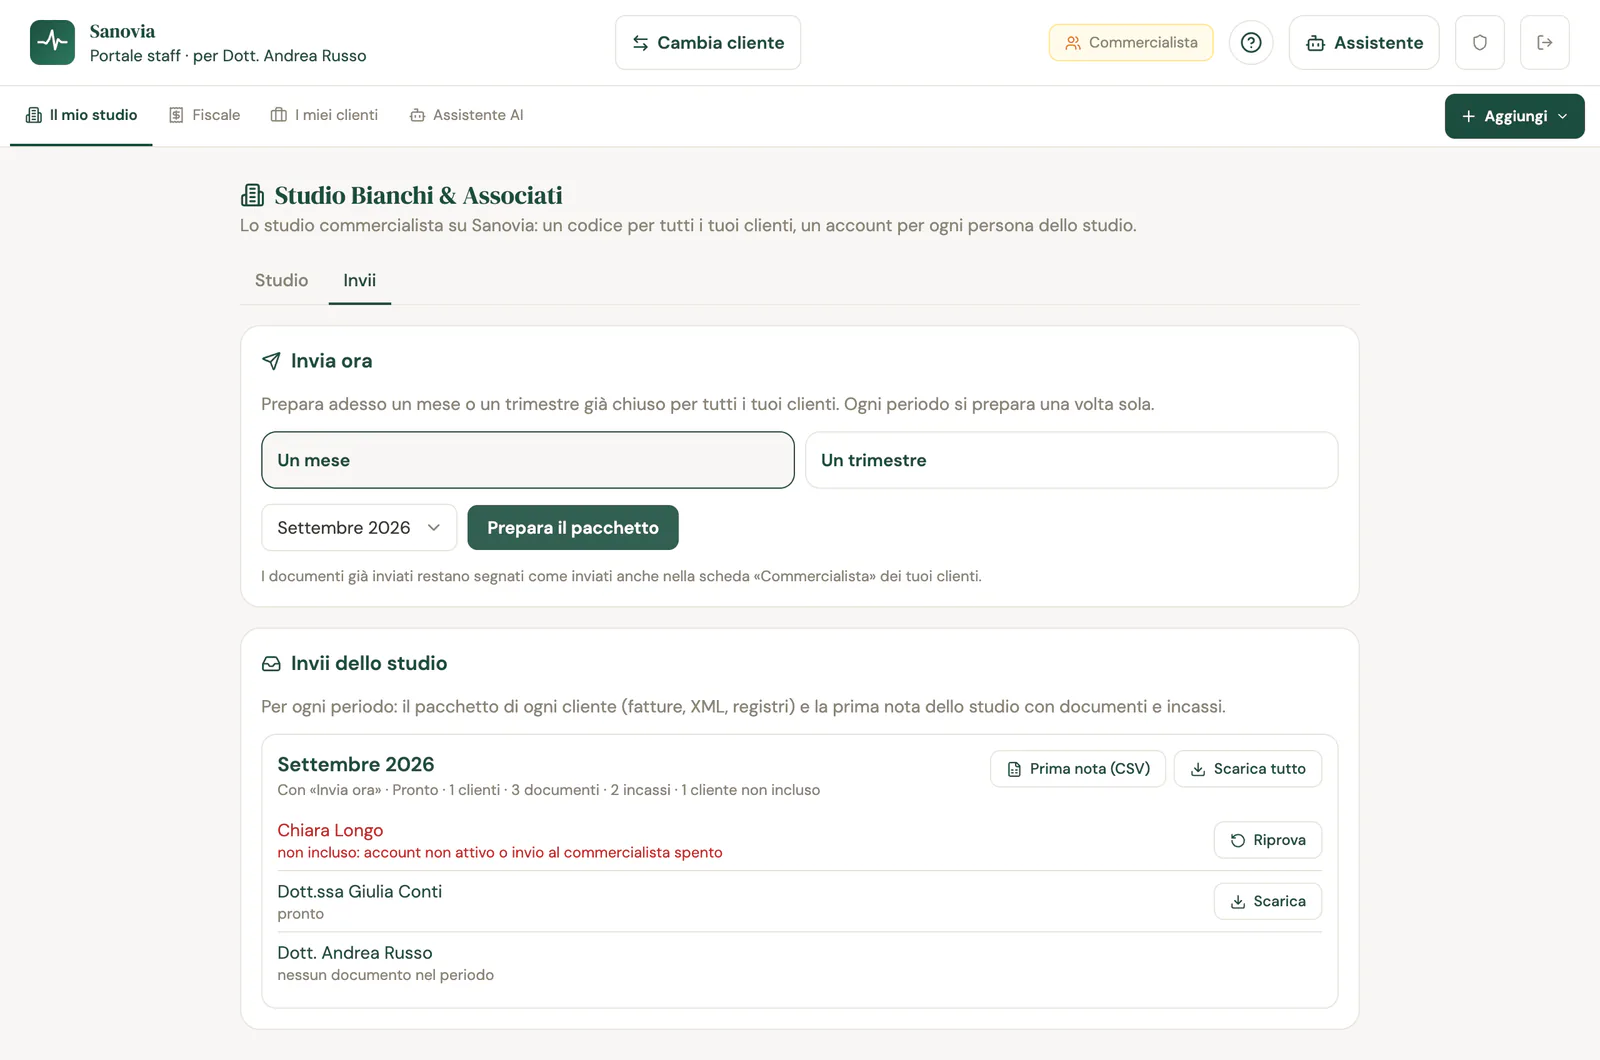Go to I miei clienti tab
This screenshot has height=1060, width=1600.
click(325, 115)
